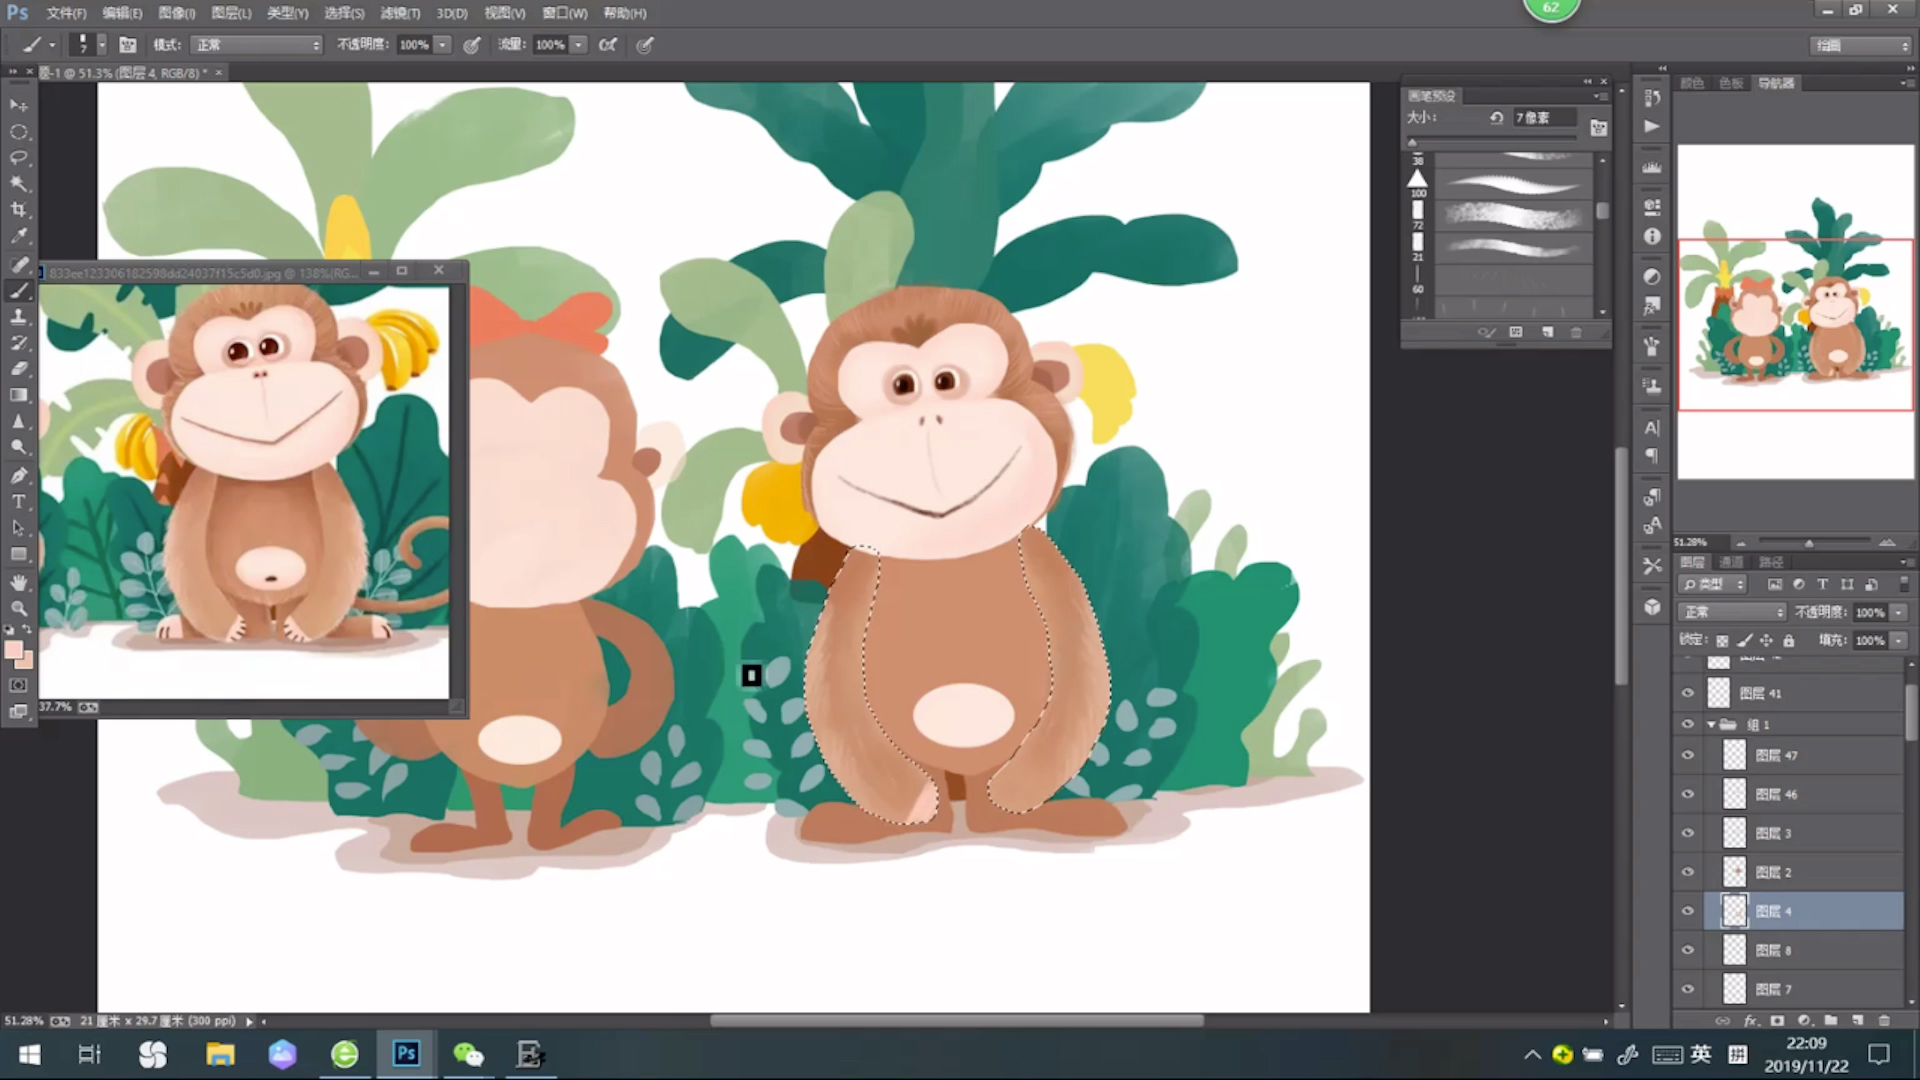The width and height of the screenshot is (1920, 1080).
Task: Select the Brush tool in toolbox
Action: point(18,291)
